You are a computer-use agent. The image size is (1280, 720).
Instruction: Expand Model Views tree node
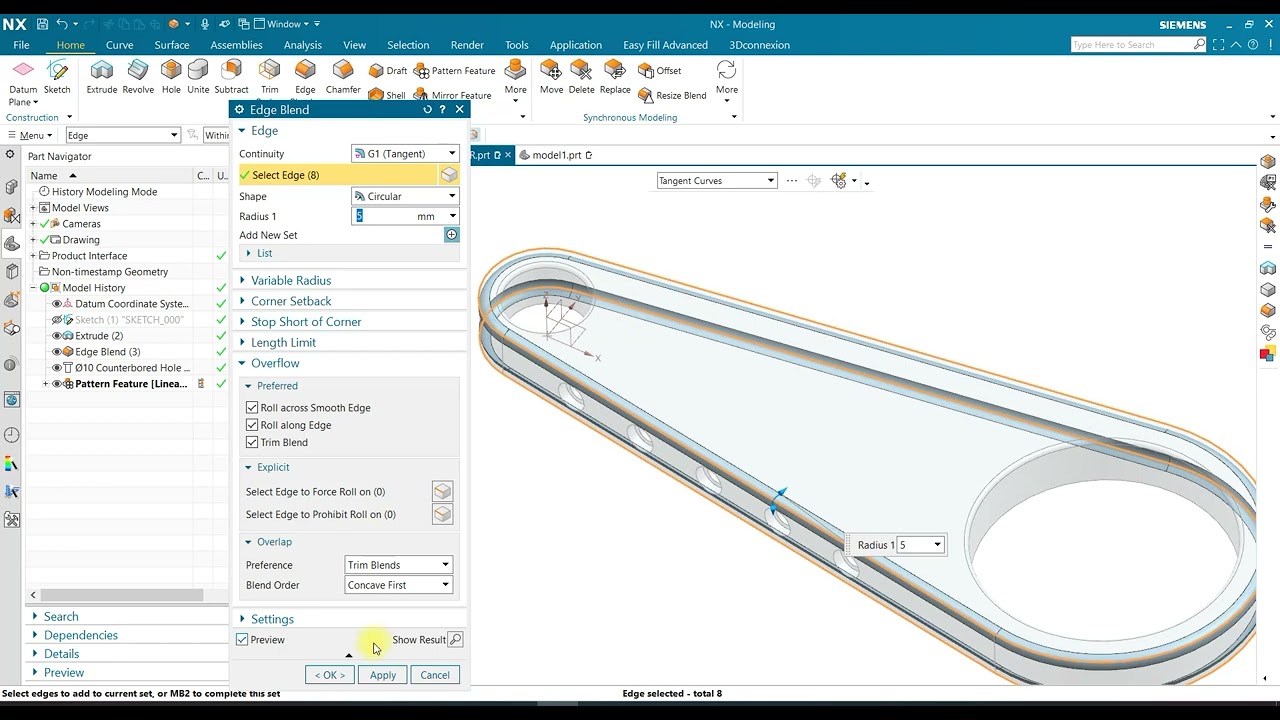tap(33, 208)
